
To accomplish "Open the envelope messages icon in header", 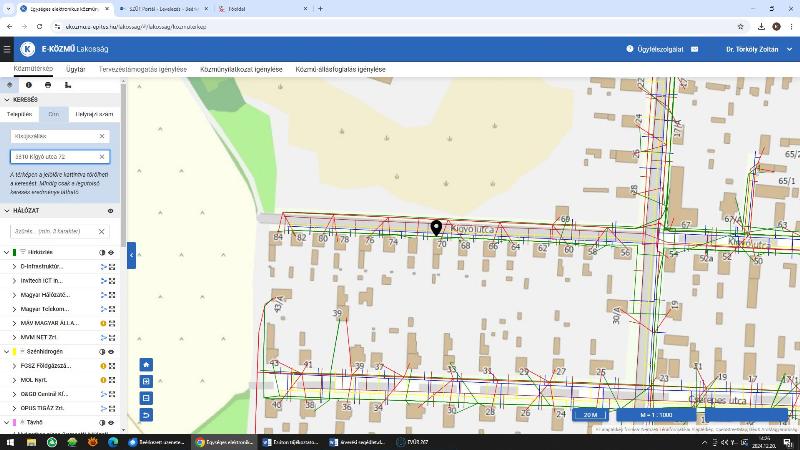I will pos(694,49).
